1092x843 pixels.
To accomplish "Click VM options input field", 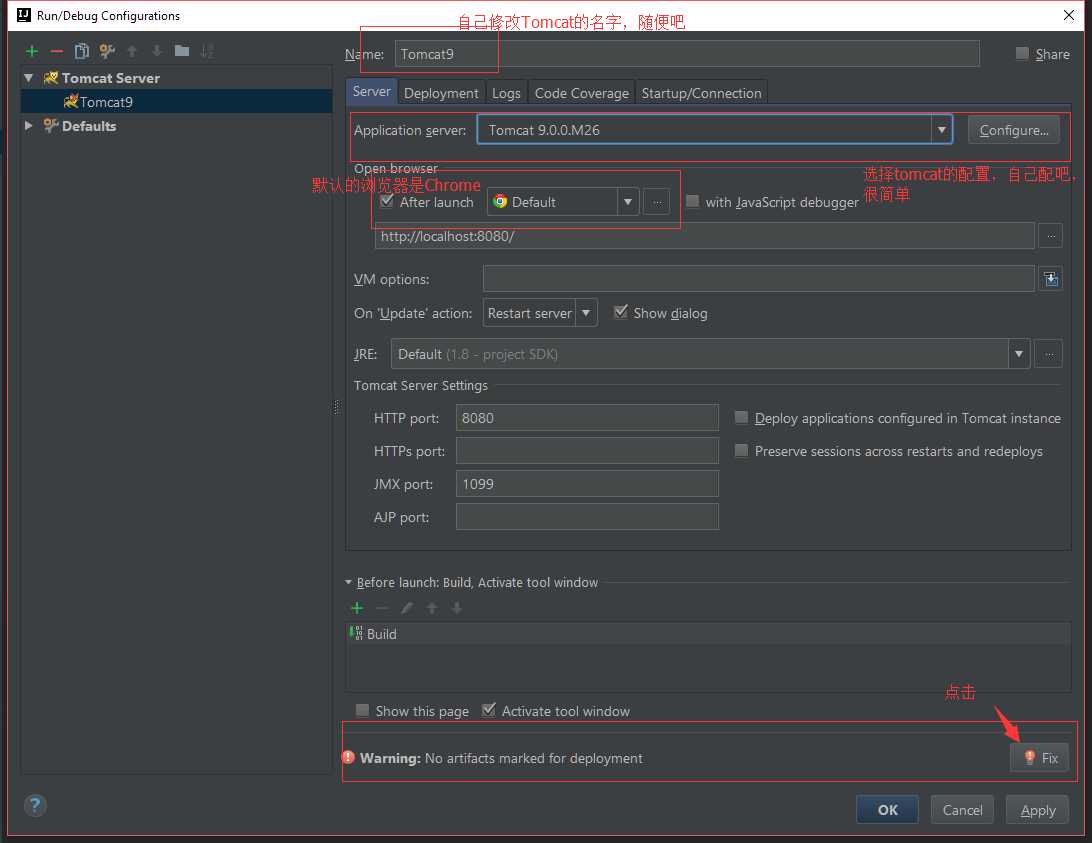I will [x=758, y=279].
